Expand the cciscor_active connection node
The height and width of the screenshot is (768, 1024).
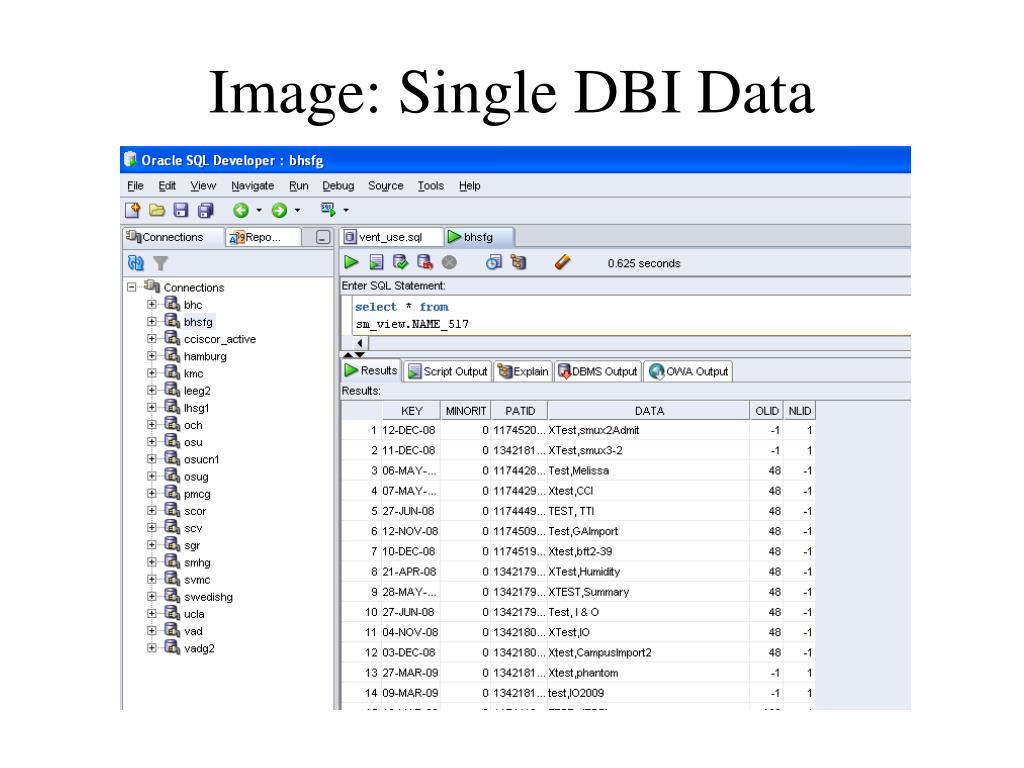(152, 338)
